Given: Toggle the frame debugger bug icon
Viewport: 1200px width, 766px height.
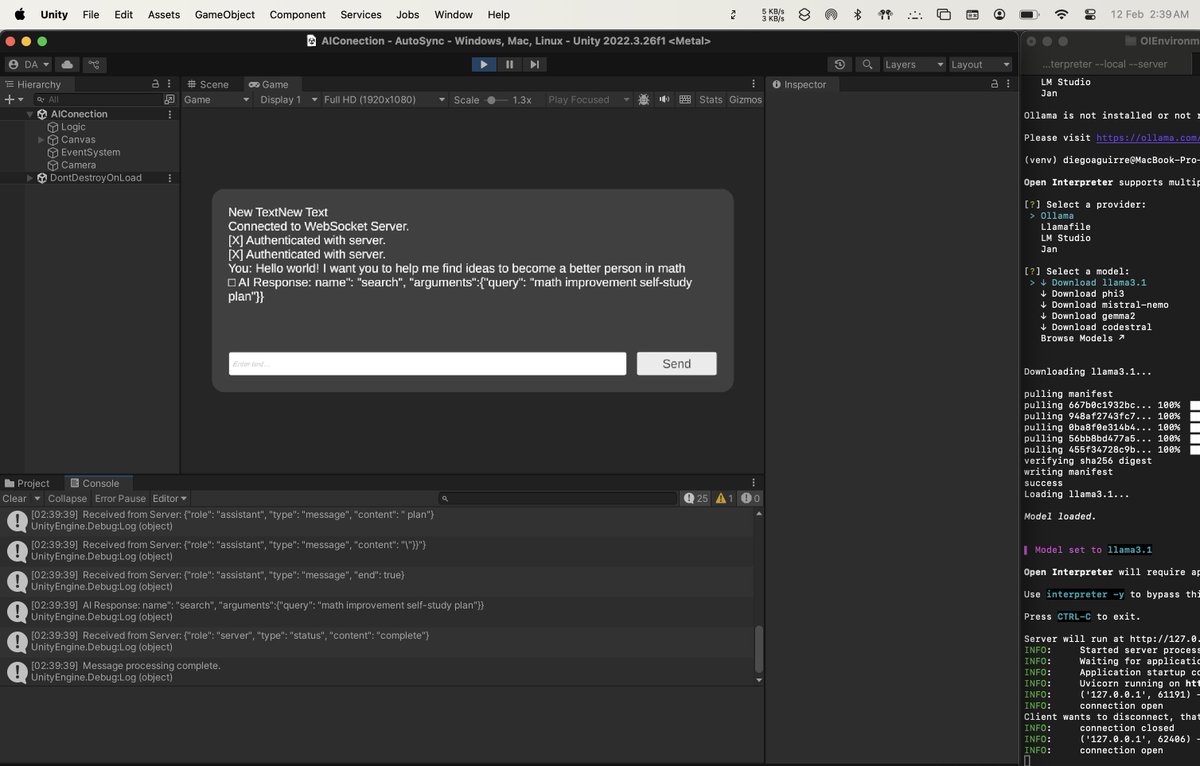Looking at the screenshot, I should coord(644,100).
